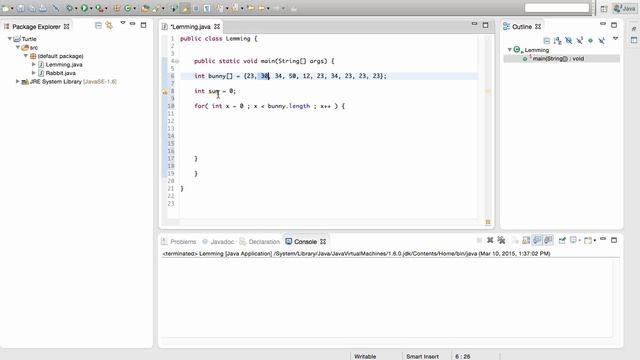This screenshot has width=640, height=360.
Task: Click 'public class Lemming {' line
Action: 219,38
